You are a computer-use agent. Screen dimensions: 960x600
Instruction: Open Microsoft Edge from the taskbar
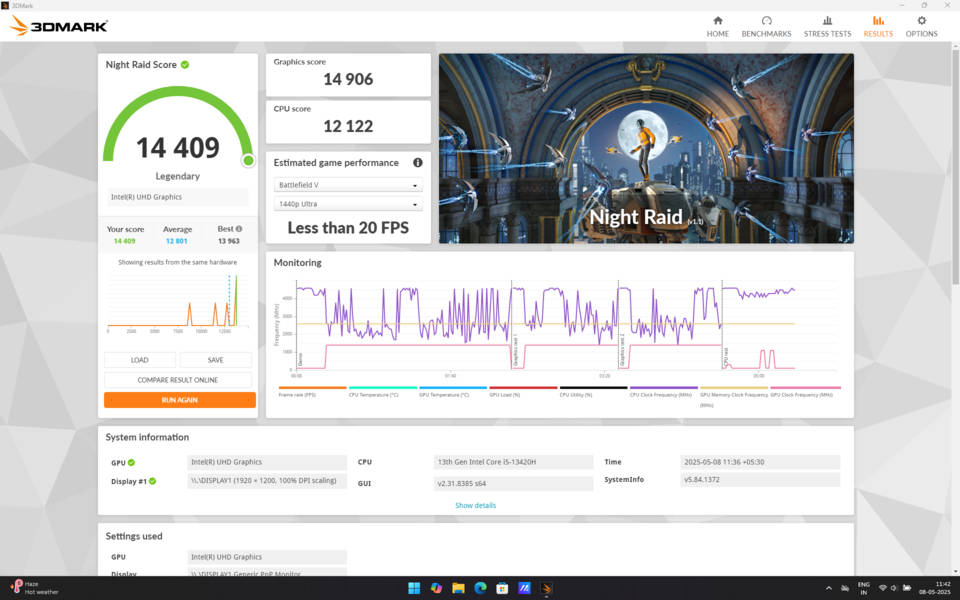coord(480,588)
